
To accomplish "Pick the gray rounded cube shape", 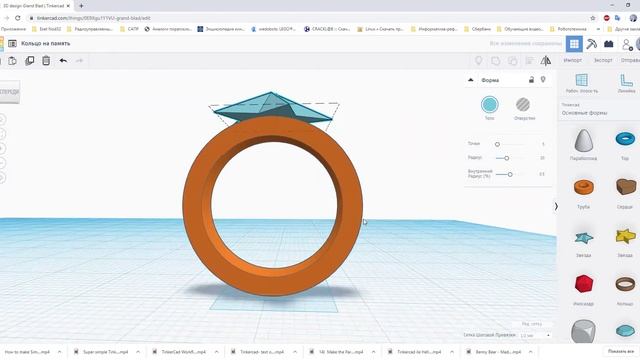I will click(584, 331).
